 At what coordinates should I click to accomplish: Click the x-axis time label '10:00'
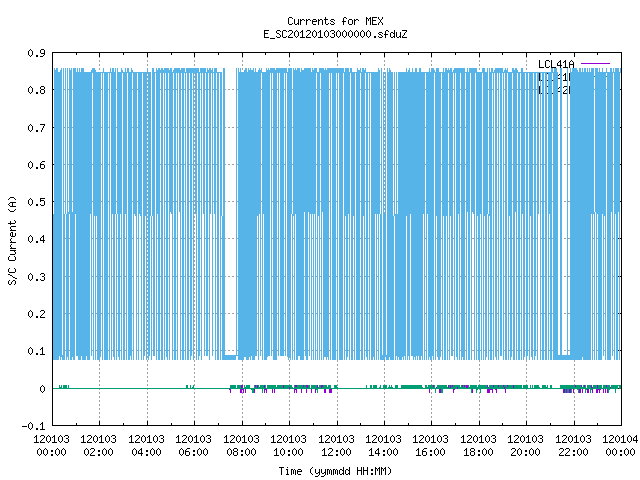(x=288, y=452)
